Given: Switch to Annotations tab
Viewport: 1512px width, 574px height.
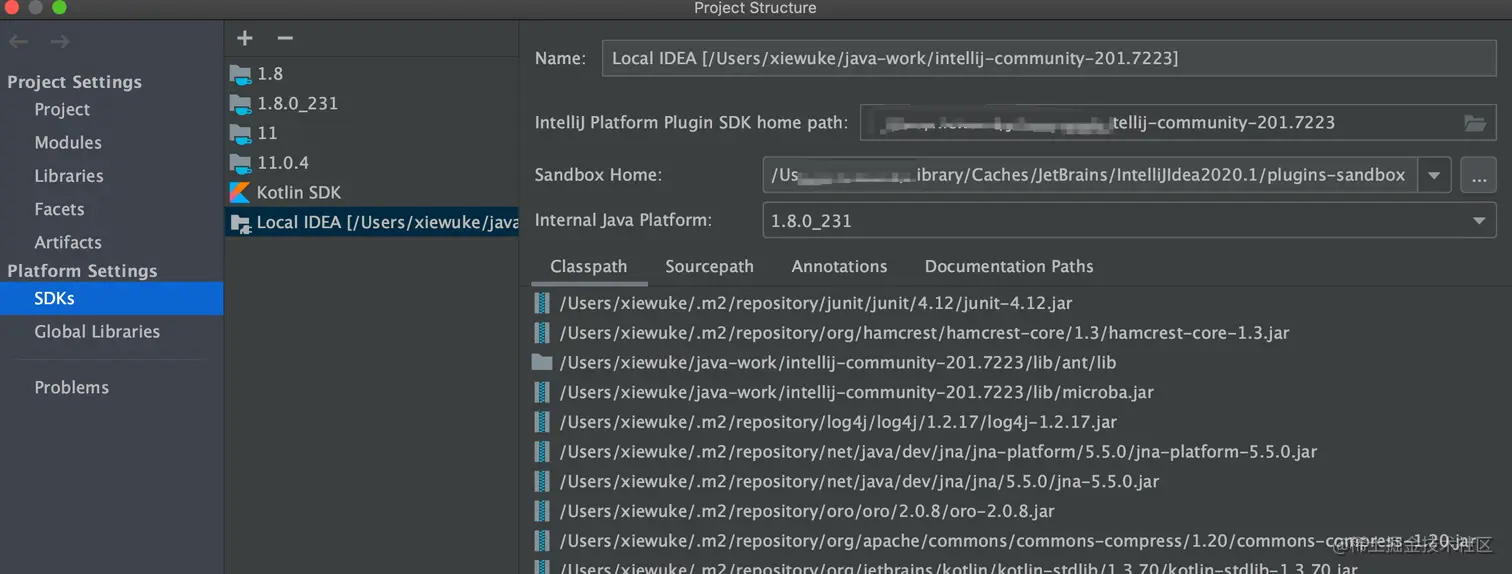Looking at the screenshot, I should click(839, 267).
